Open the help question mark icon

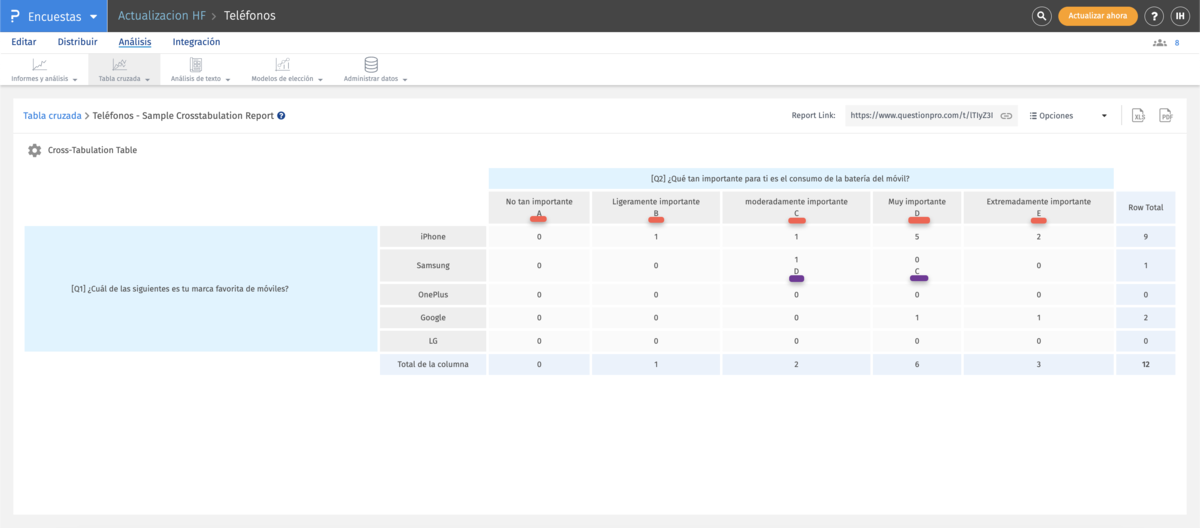(1154, 16)
